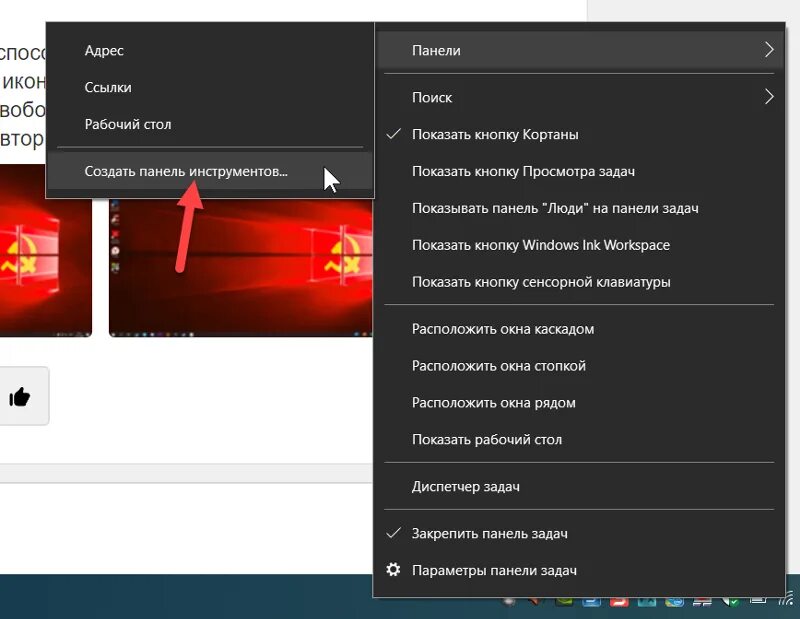Choose Расположить окна каскадом
The width and height of the screenshot is (800, 619).
pyautogui.click(x=579, y=329)
